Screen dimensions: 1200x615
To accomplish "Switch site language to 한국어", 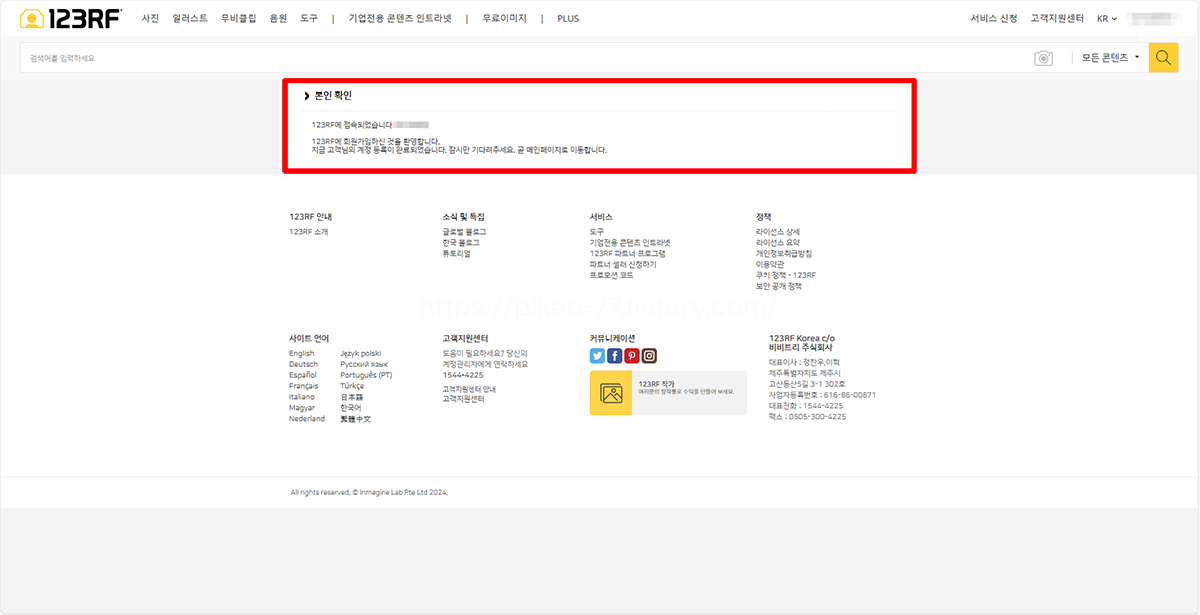I will pyautogui.click(x=351, y=408).
